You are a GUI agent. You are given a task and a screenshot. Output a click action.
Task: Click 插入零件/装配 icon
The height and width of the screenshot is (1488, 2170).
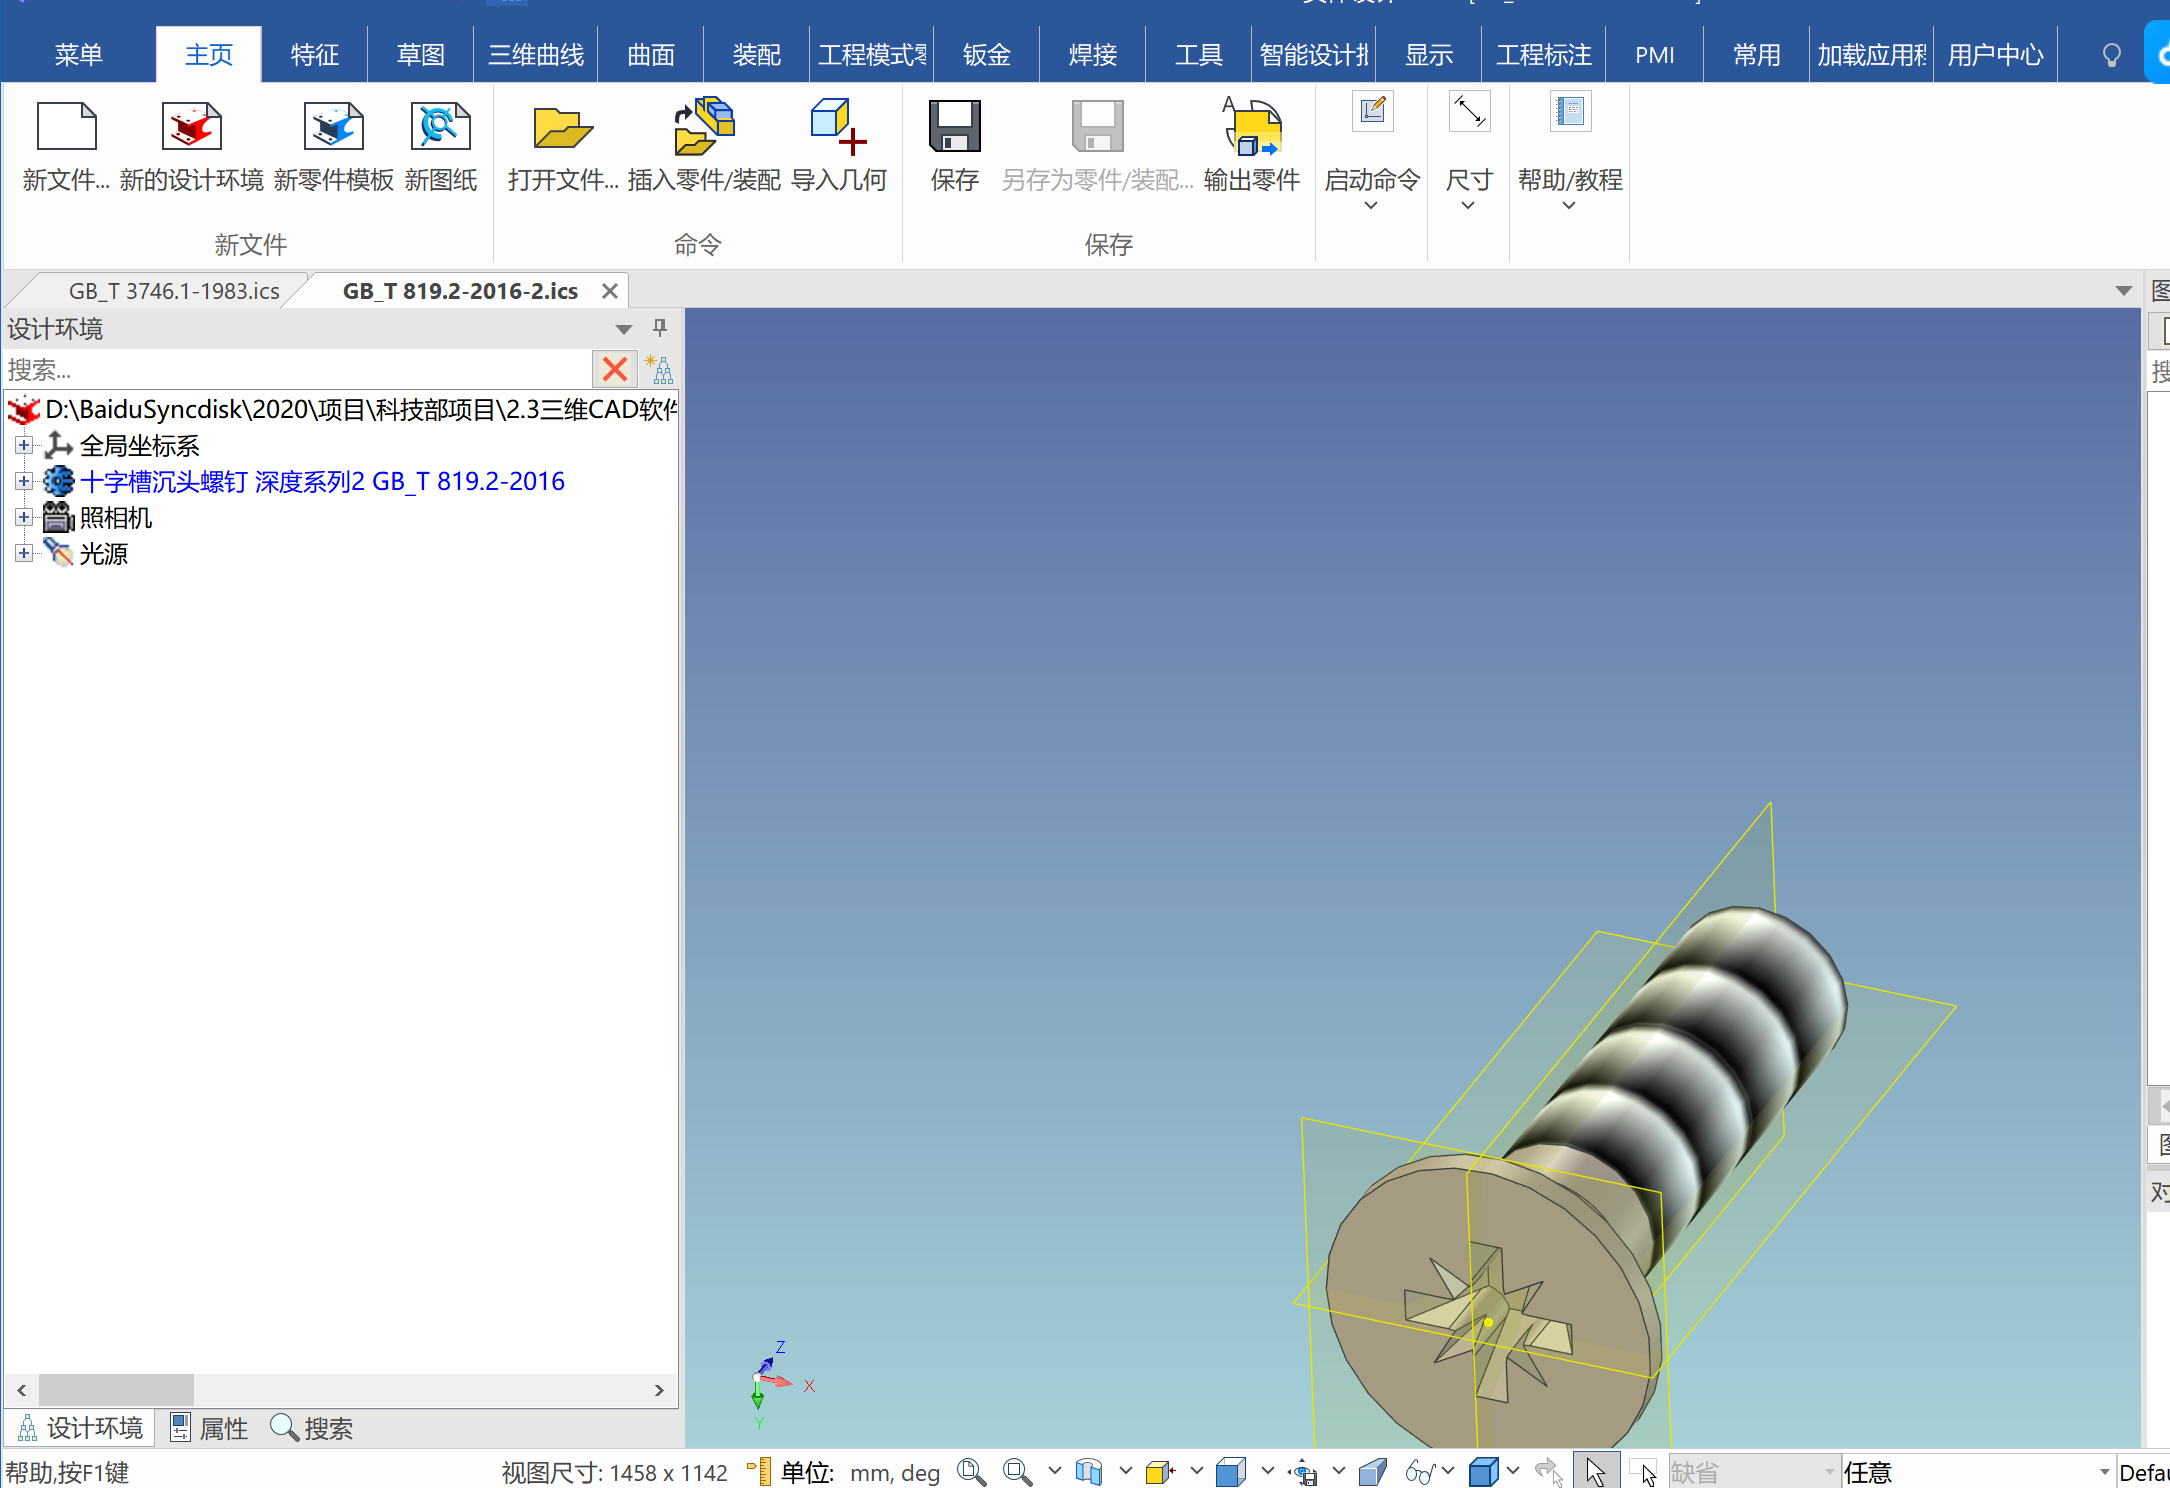click(x=704, y=127)
